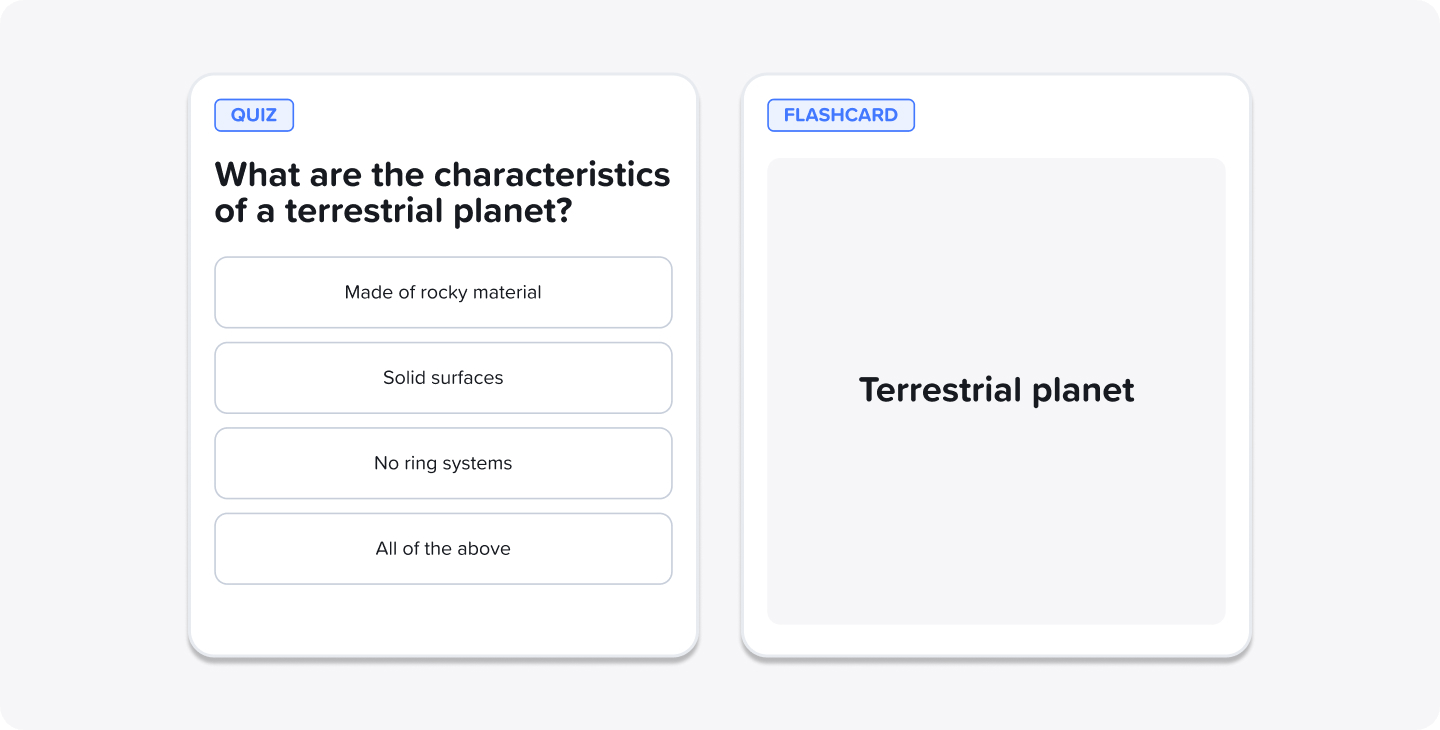Viewport: 1440px width, 730px height.
Task: Click the third quiz answer choice
Action: (x=443, y=463)
